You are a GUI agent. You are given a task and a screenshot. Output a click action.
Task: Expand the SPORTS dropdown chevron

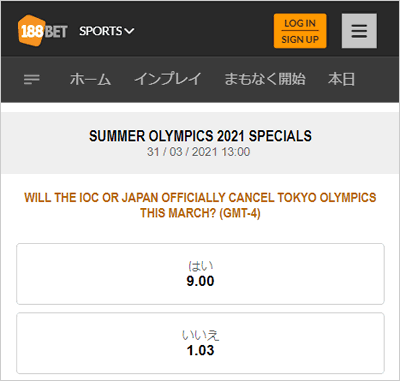[x=129, y=31]
